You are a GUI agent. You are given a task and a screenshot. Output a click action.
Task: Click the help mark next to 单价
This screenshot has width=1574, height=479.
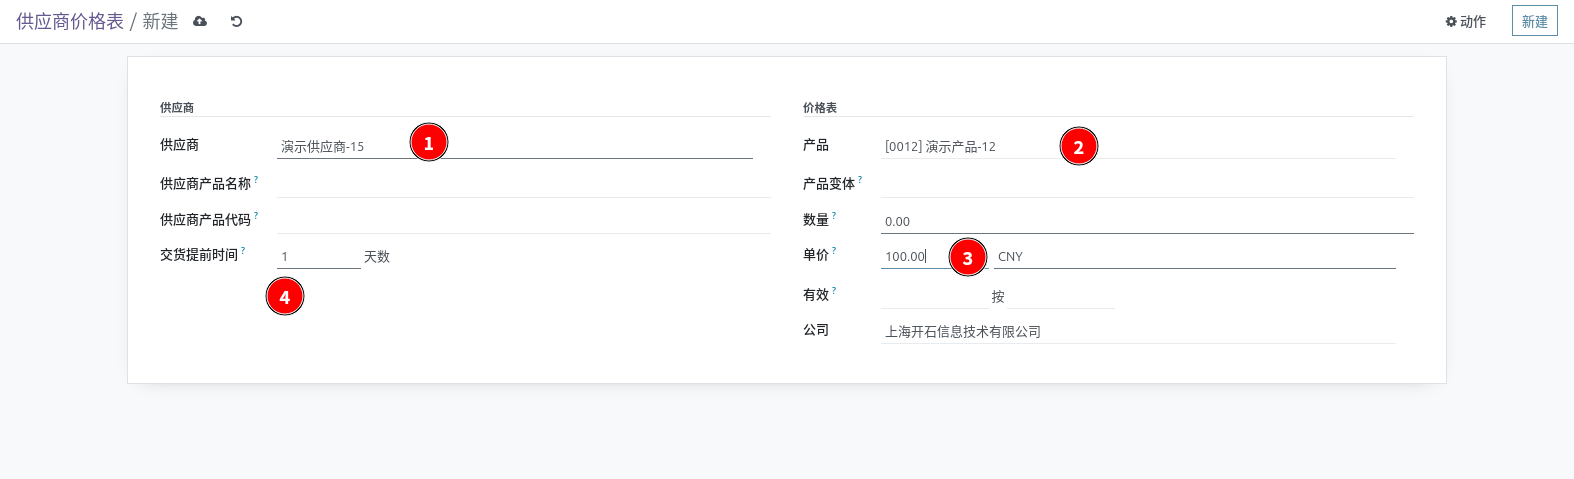click(x=834, y=250)
